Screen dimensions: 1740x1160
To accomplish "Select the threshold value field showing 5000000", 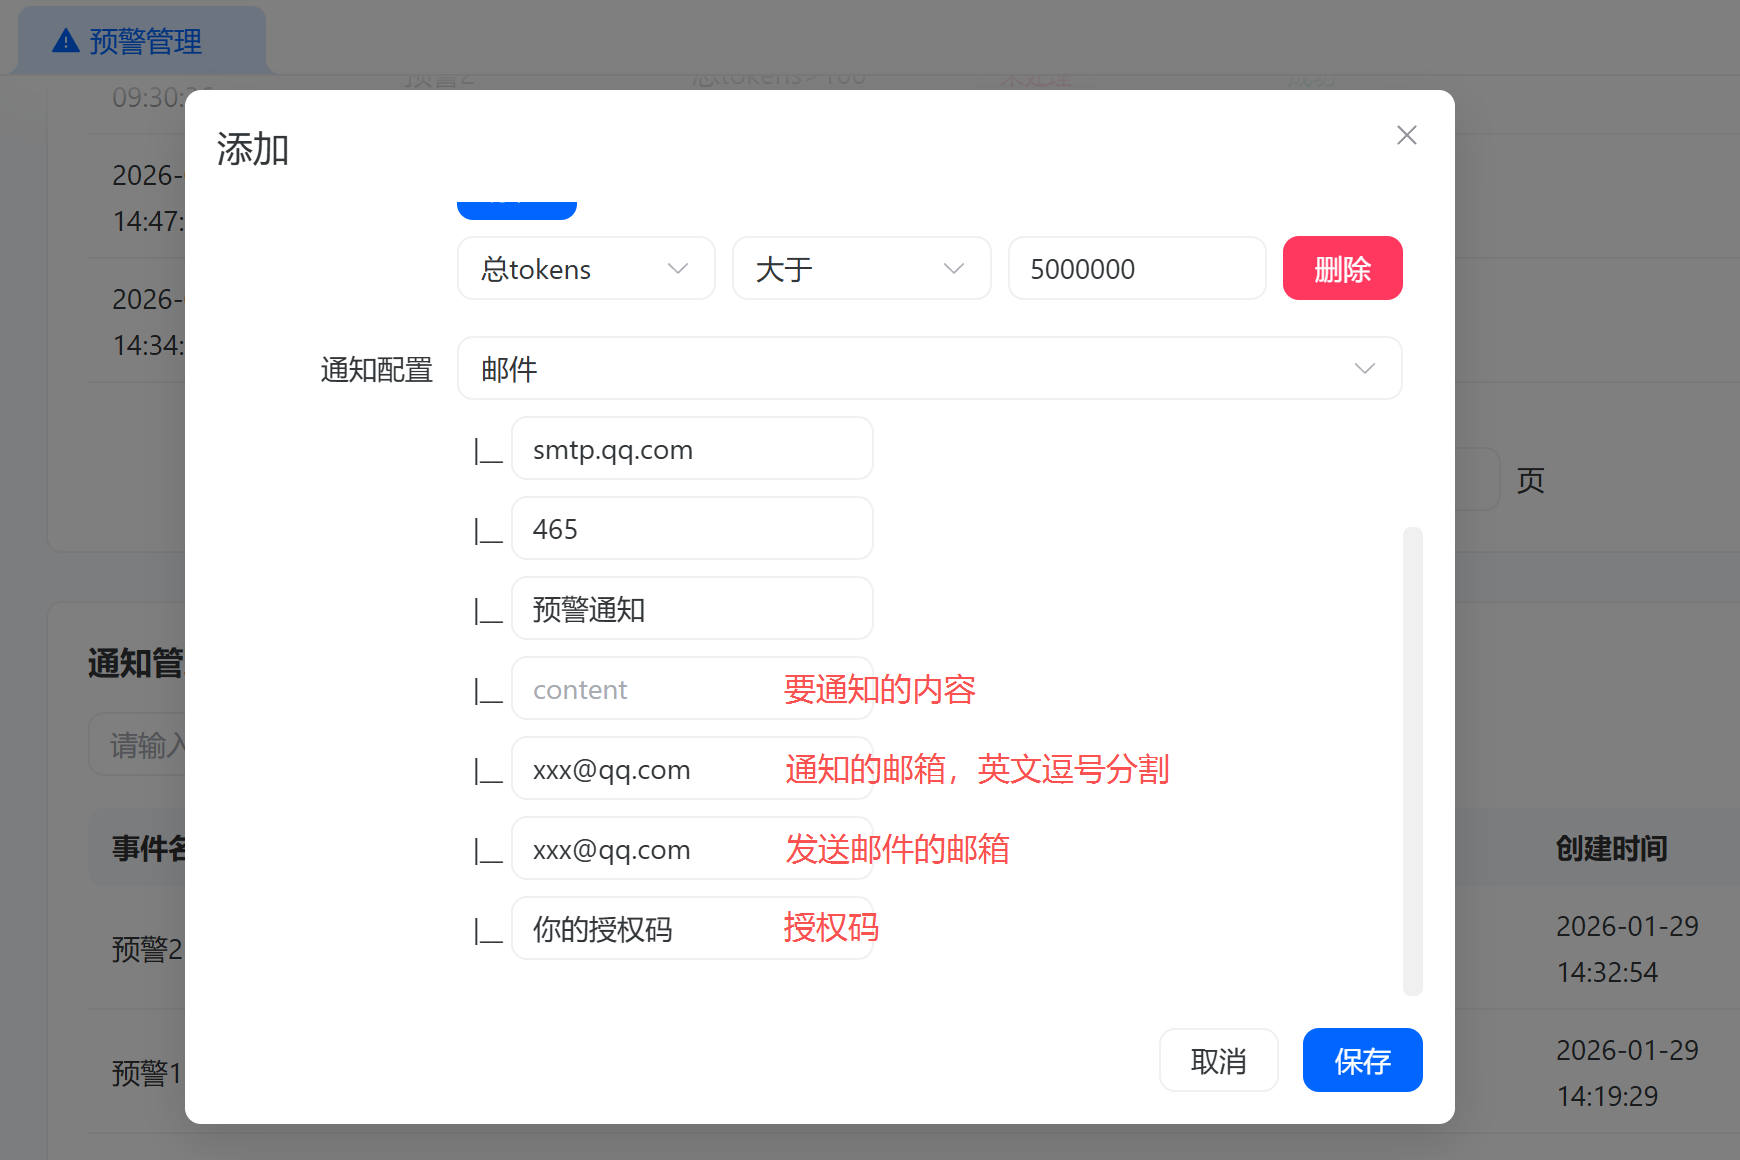I will [1136, 268].
